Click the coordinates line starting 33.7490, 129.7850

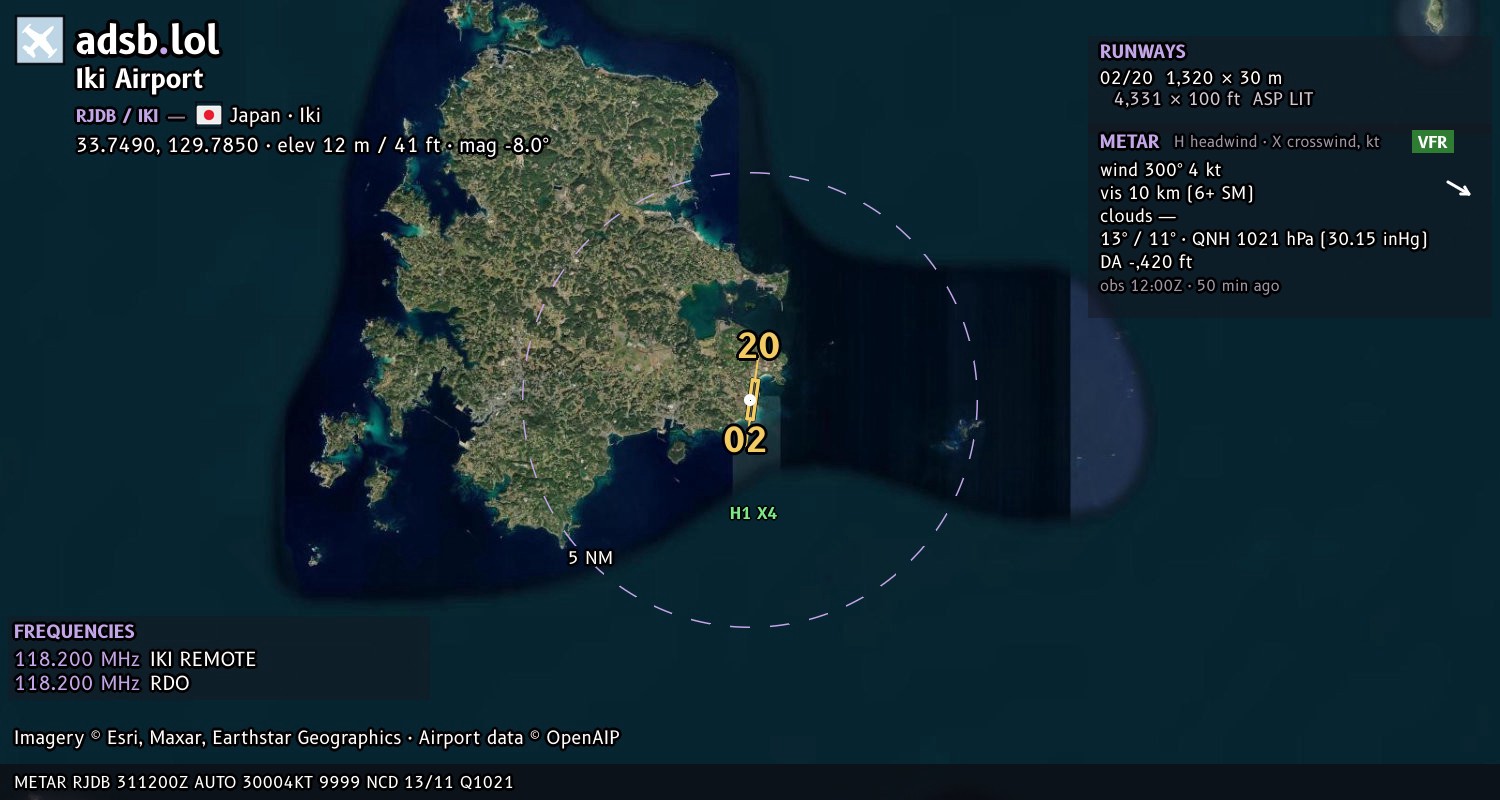(x=313, y=145)
